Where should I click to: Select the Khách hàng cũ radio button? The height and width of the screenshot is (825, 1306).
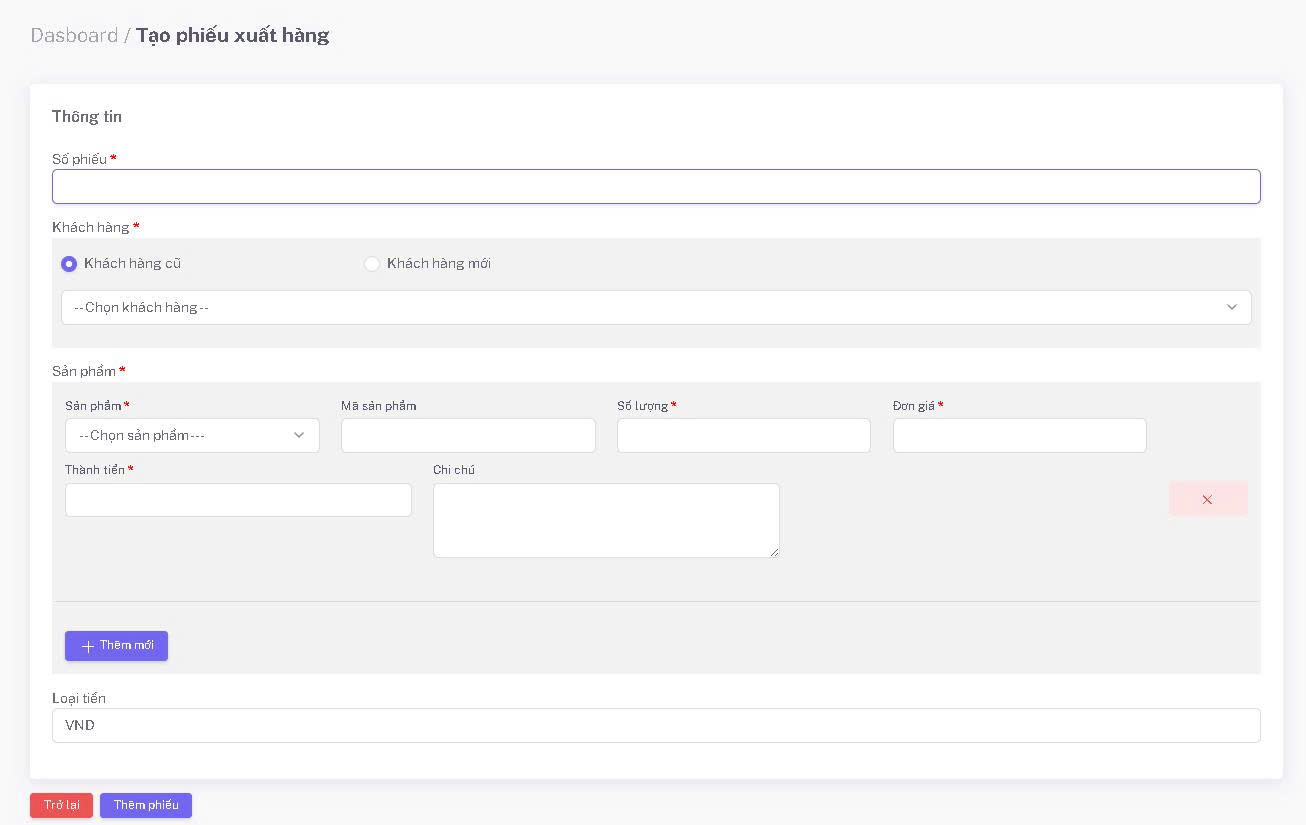(69, 264)
